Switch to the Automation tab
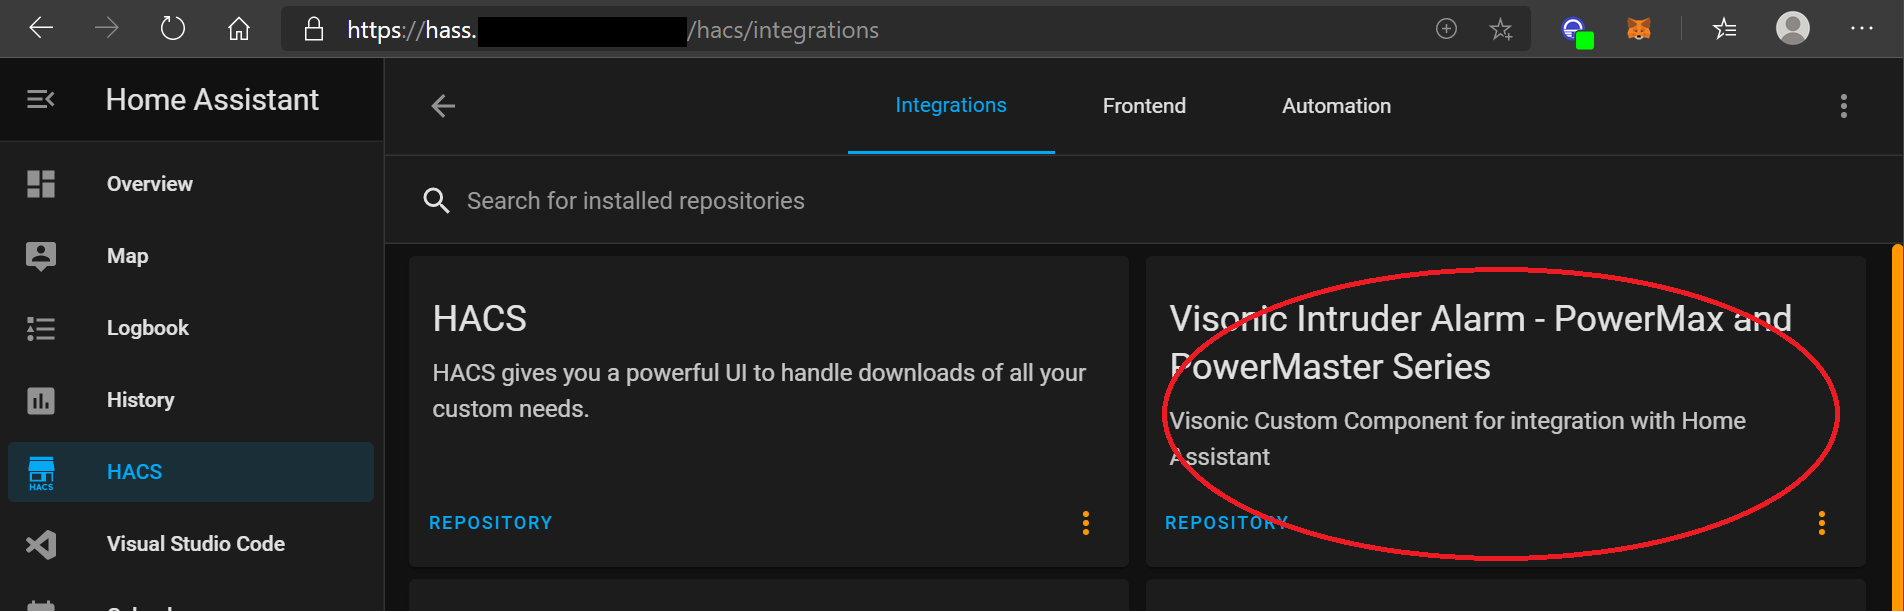This screenshot has width=1904, height=612. tap(1336, 105)
